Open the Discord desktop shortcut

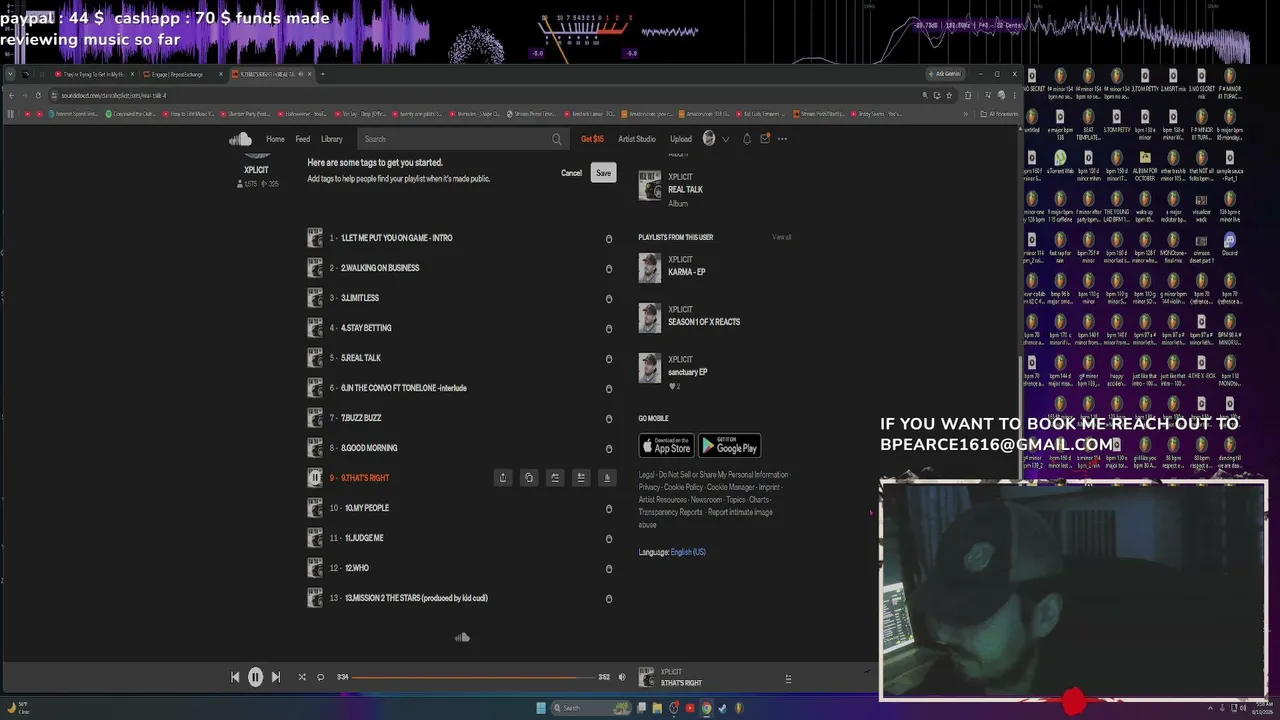pyautogui.click(x=1230, y=244)
